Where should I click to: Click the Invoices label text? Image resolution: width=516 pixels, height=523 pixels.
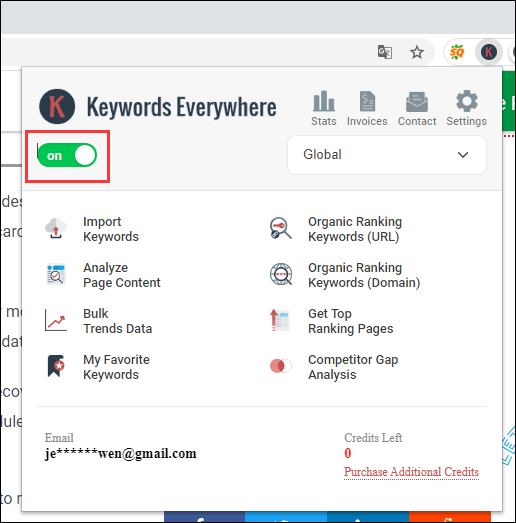(x=367, y=121)
